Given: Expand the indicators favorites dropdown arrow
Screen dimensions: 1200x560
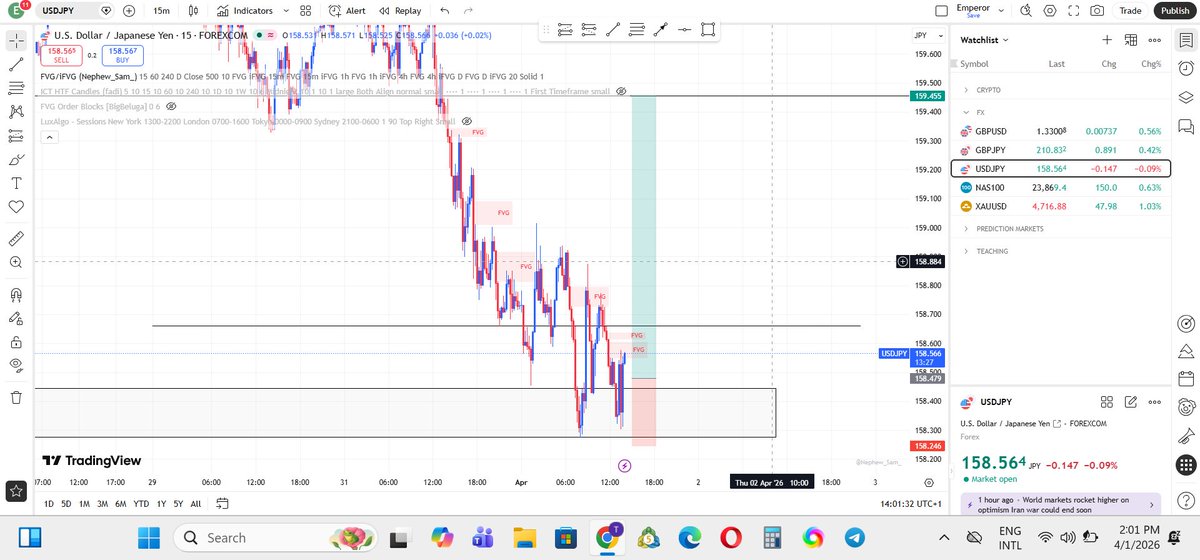Looking at the screenshot, I should coord(284,11).
